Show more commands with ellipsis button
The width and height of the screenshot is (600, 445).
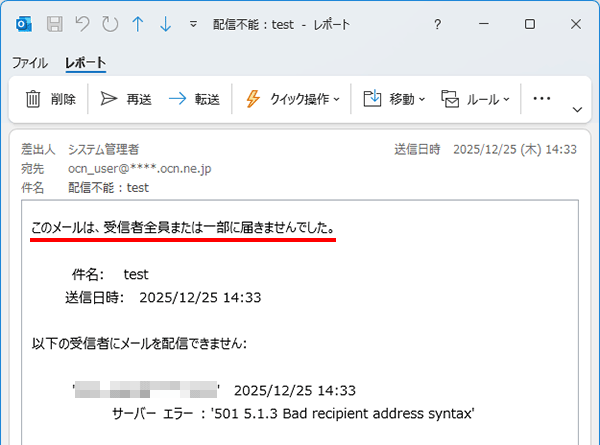click(542, 99)
